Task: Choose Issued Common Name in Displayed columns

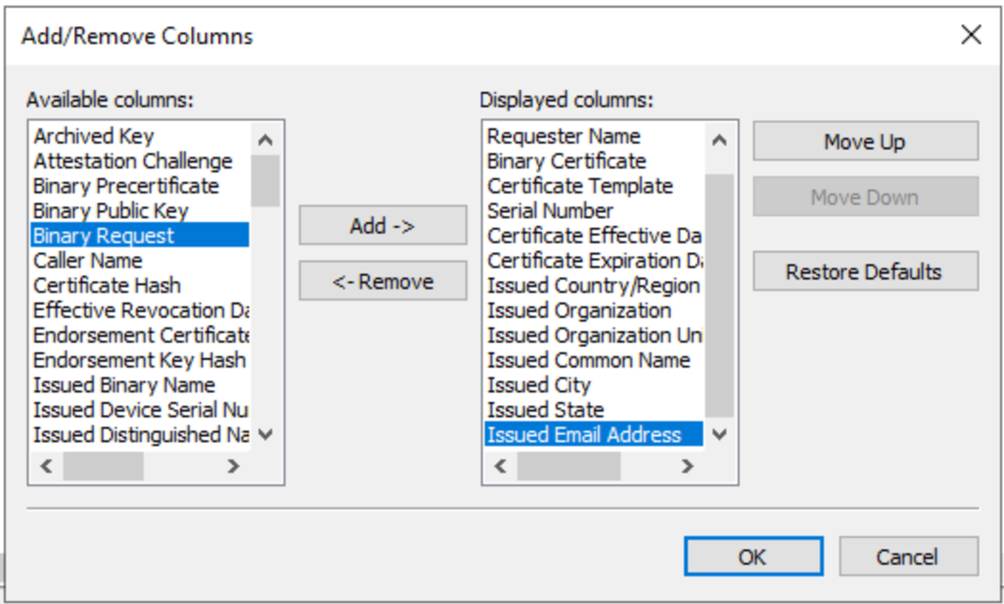Action: 588,361
